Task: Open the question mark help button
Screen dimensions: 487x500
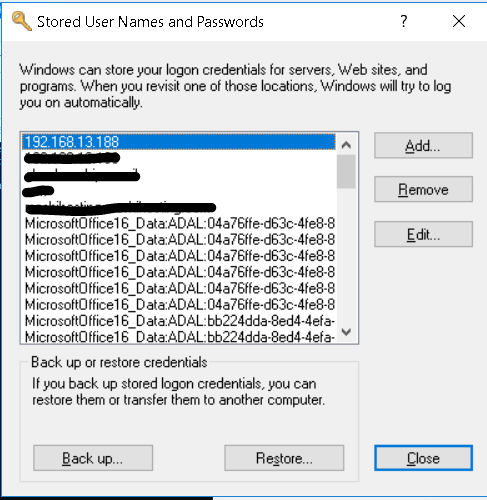Action: coord(404,21)
